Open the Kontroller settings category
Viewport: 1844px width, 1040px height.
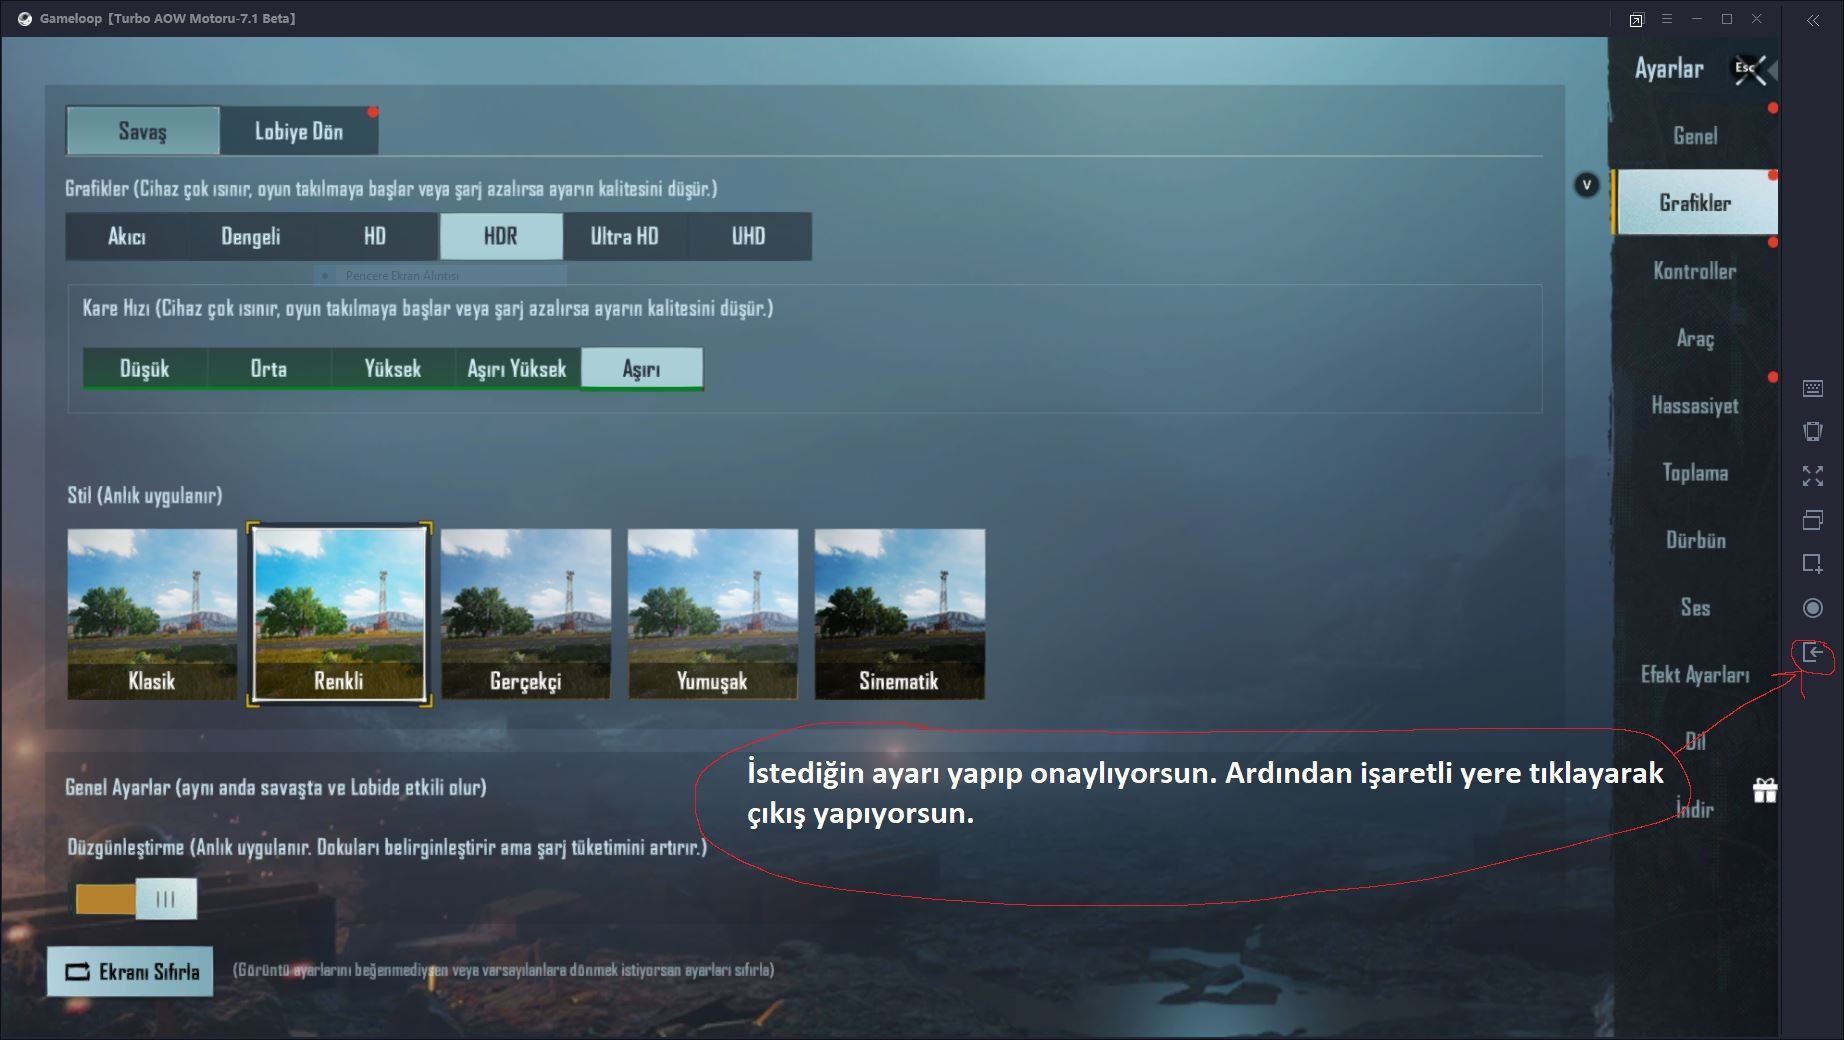[1695, 271]
